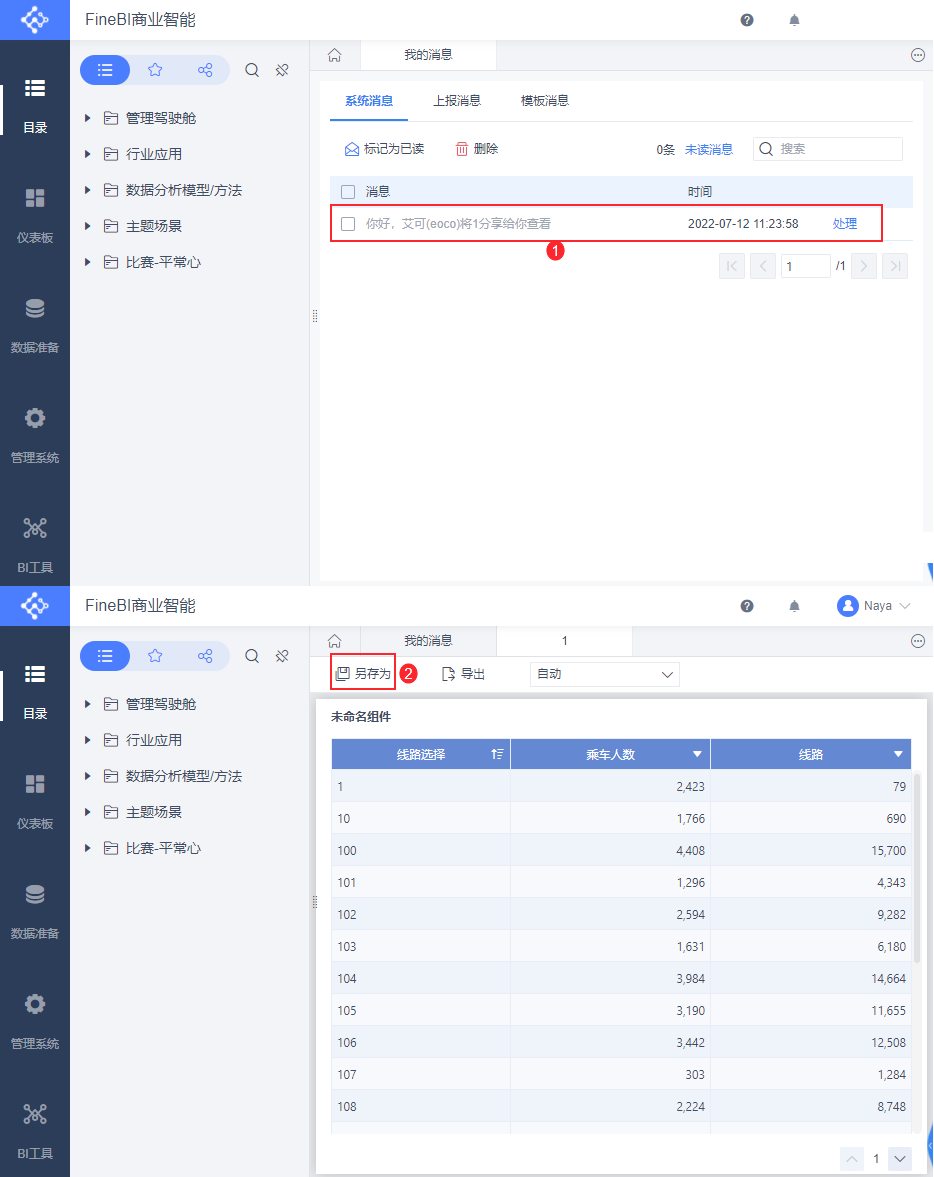The height and width of the screenshot is (1177, 934).
Task: Open notification bell beside Naya avatar
Action: (x=794, y=606)
